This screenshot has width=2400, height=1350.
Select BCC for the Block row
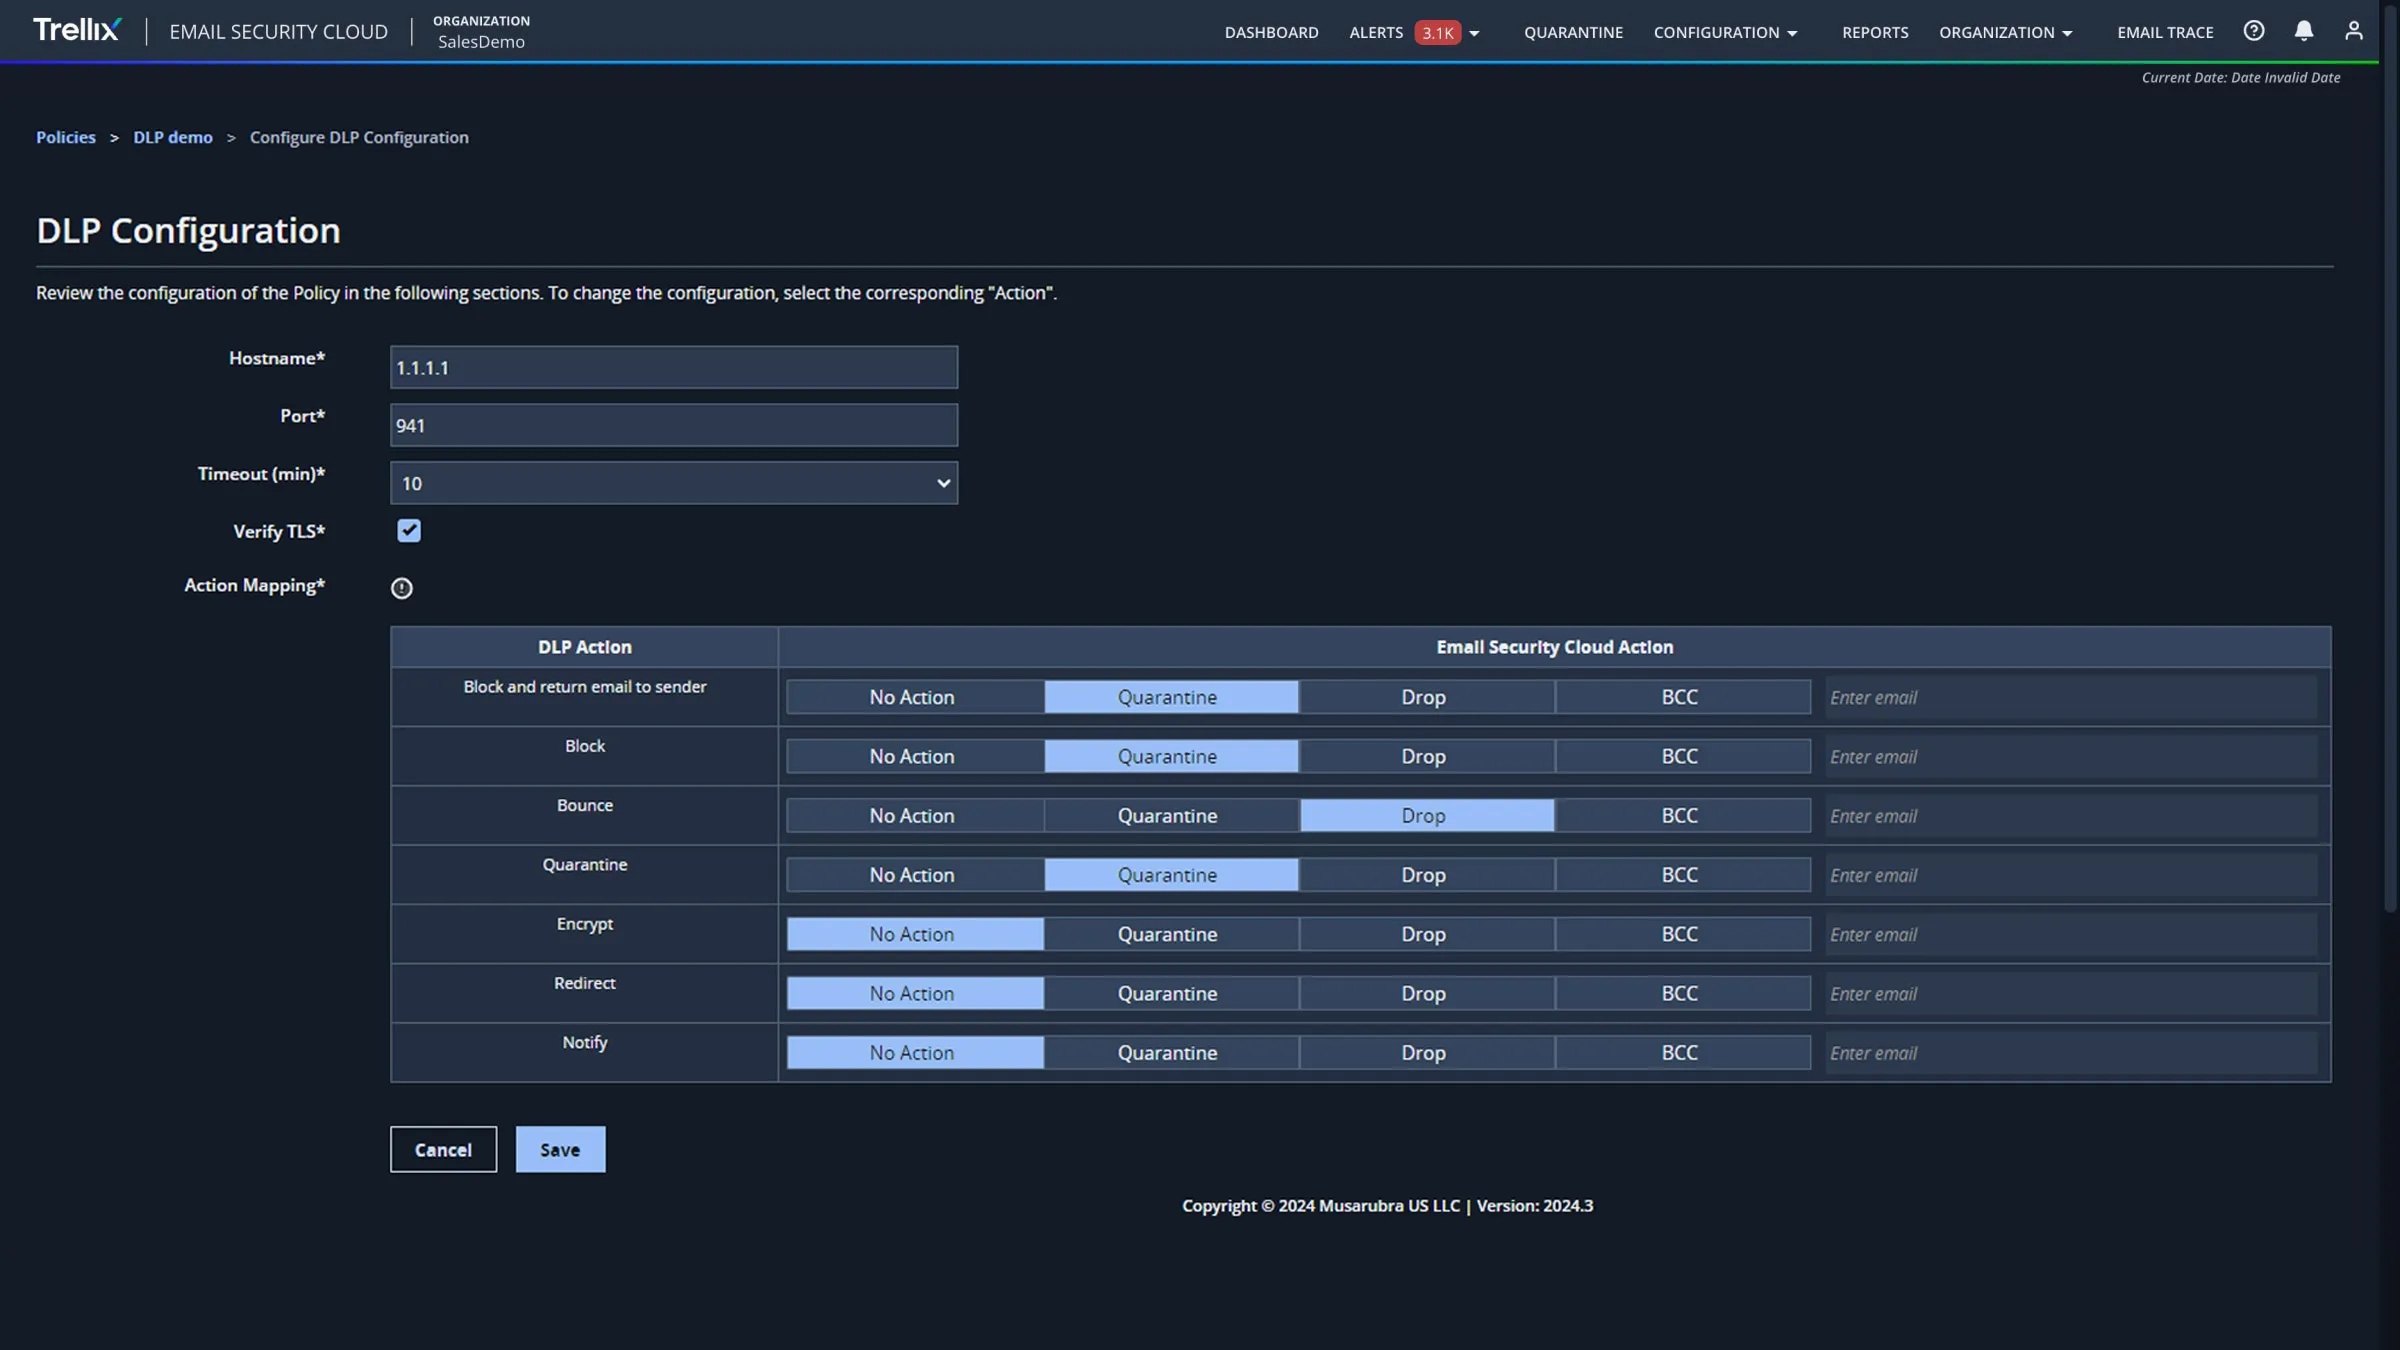click(1683, 756)
